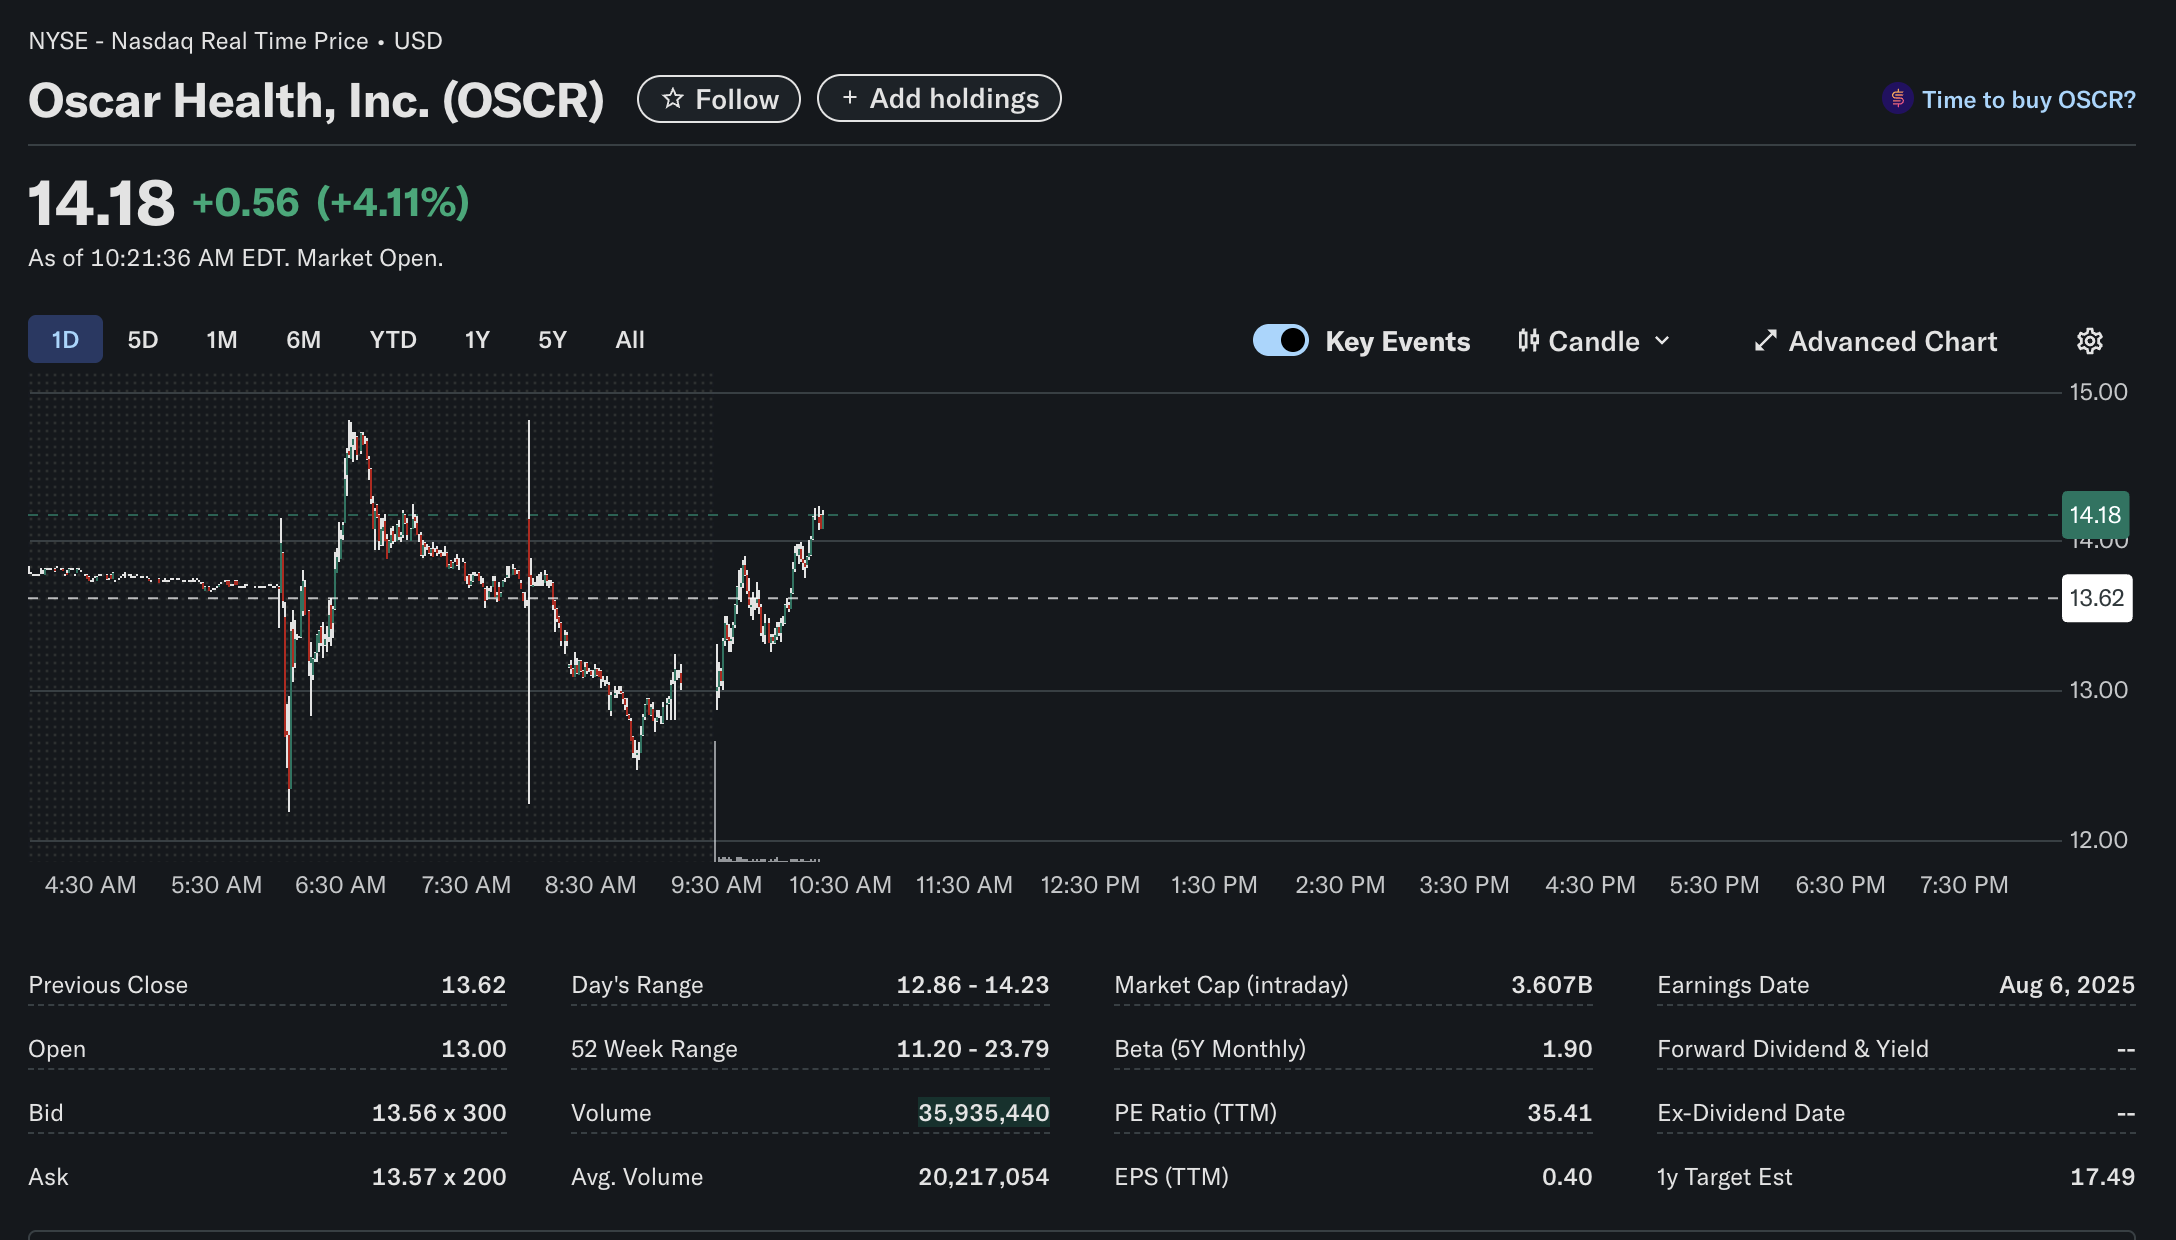This screenshot has height=1240, width=2176.
Task: Click the candlestick icon next to Candle
Action: (1528, 341)
